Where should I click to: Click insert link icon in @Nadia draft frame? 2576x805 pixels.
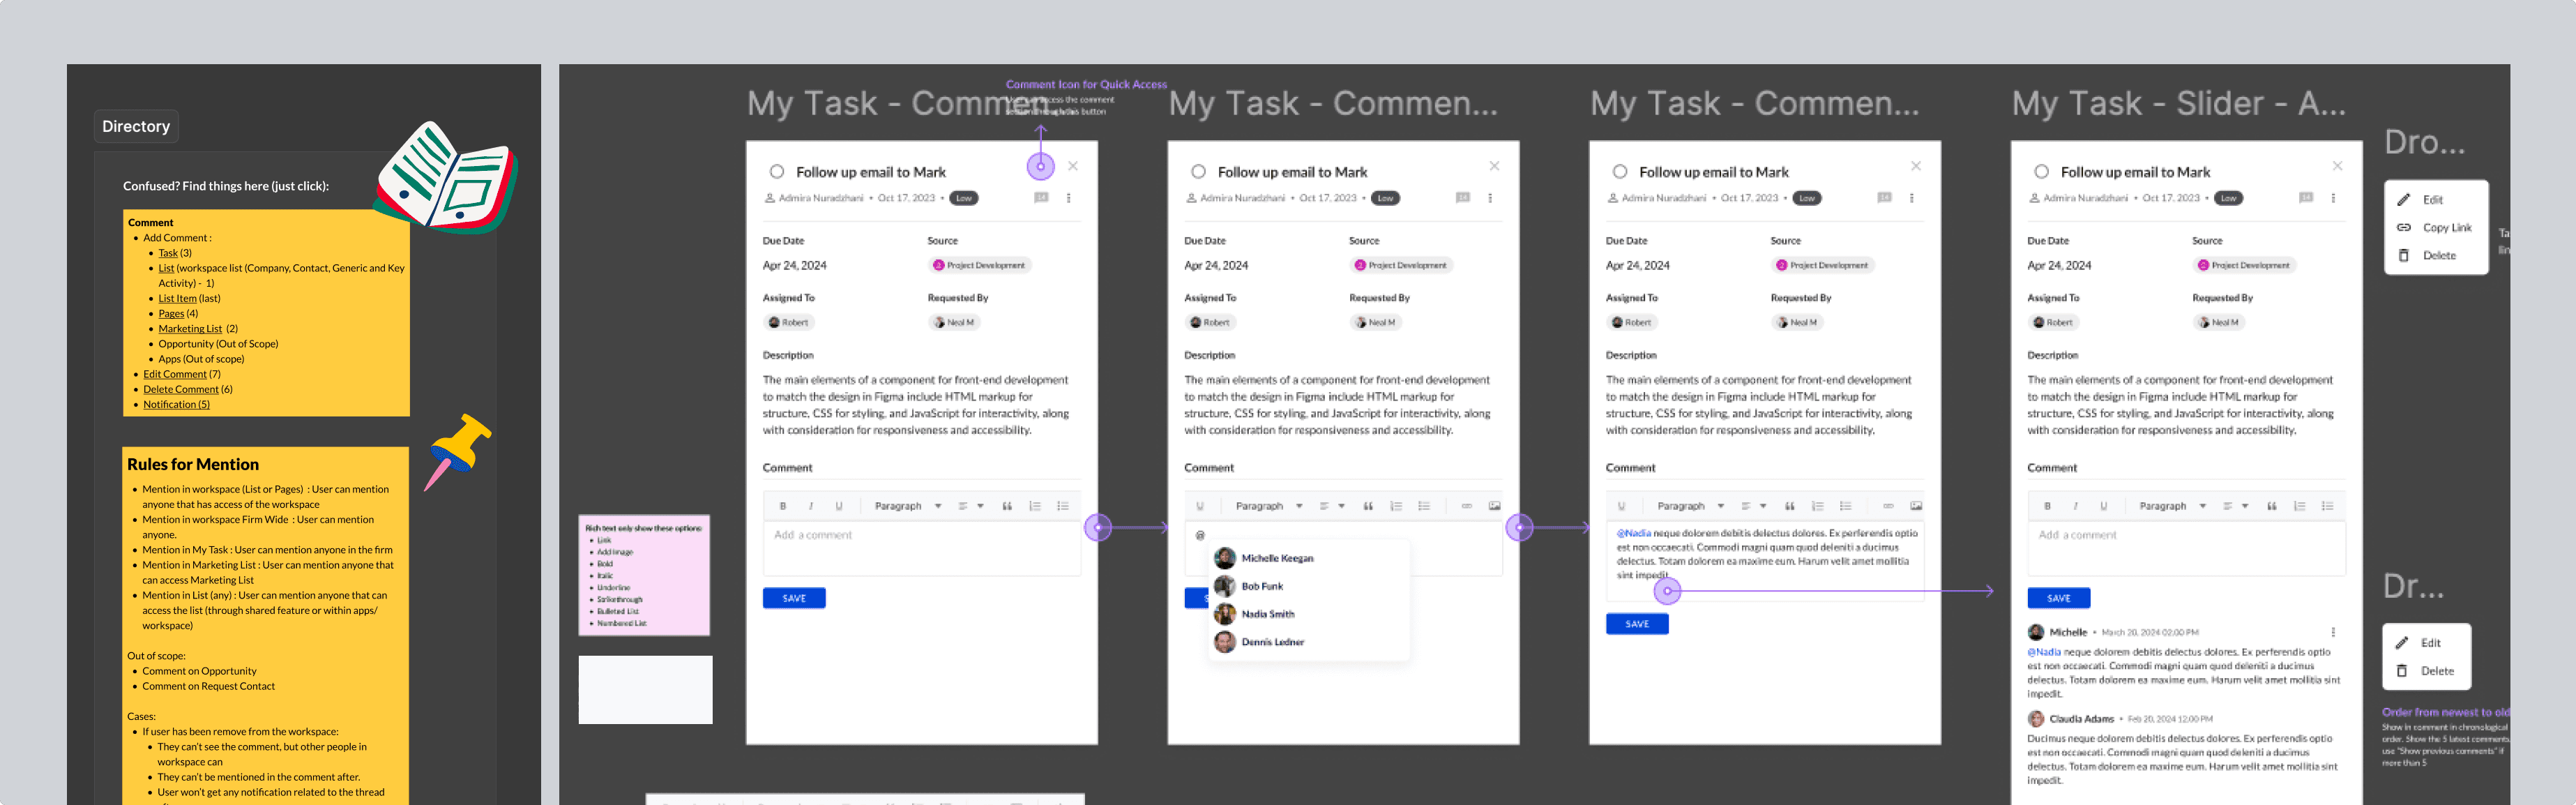pyautogui.click(x=1888, y=506)
